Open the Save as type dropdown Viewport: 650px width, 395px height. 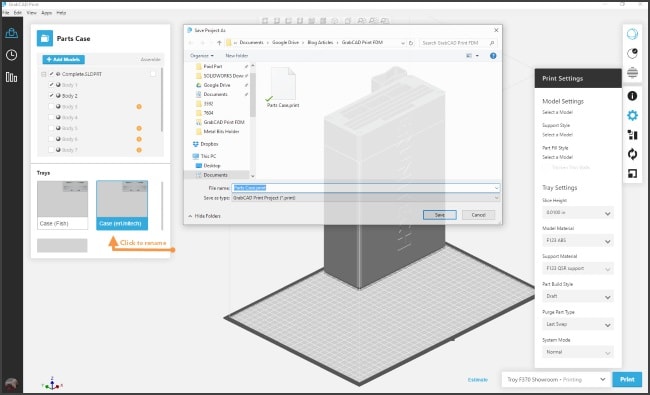[365, 198]
